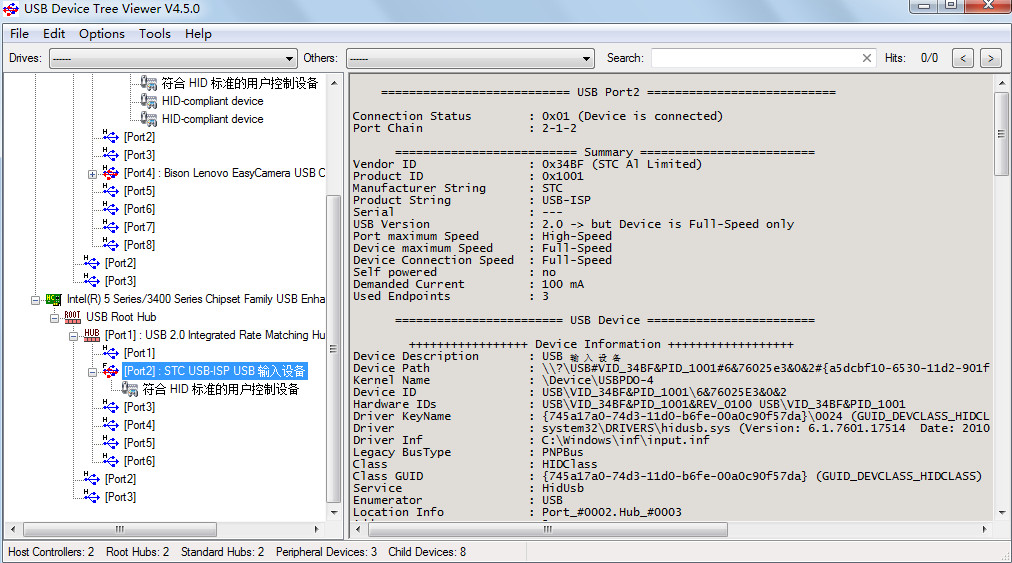Click details pane scroll right arrow
1012x563 pixels.
point(984,529)
